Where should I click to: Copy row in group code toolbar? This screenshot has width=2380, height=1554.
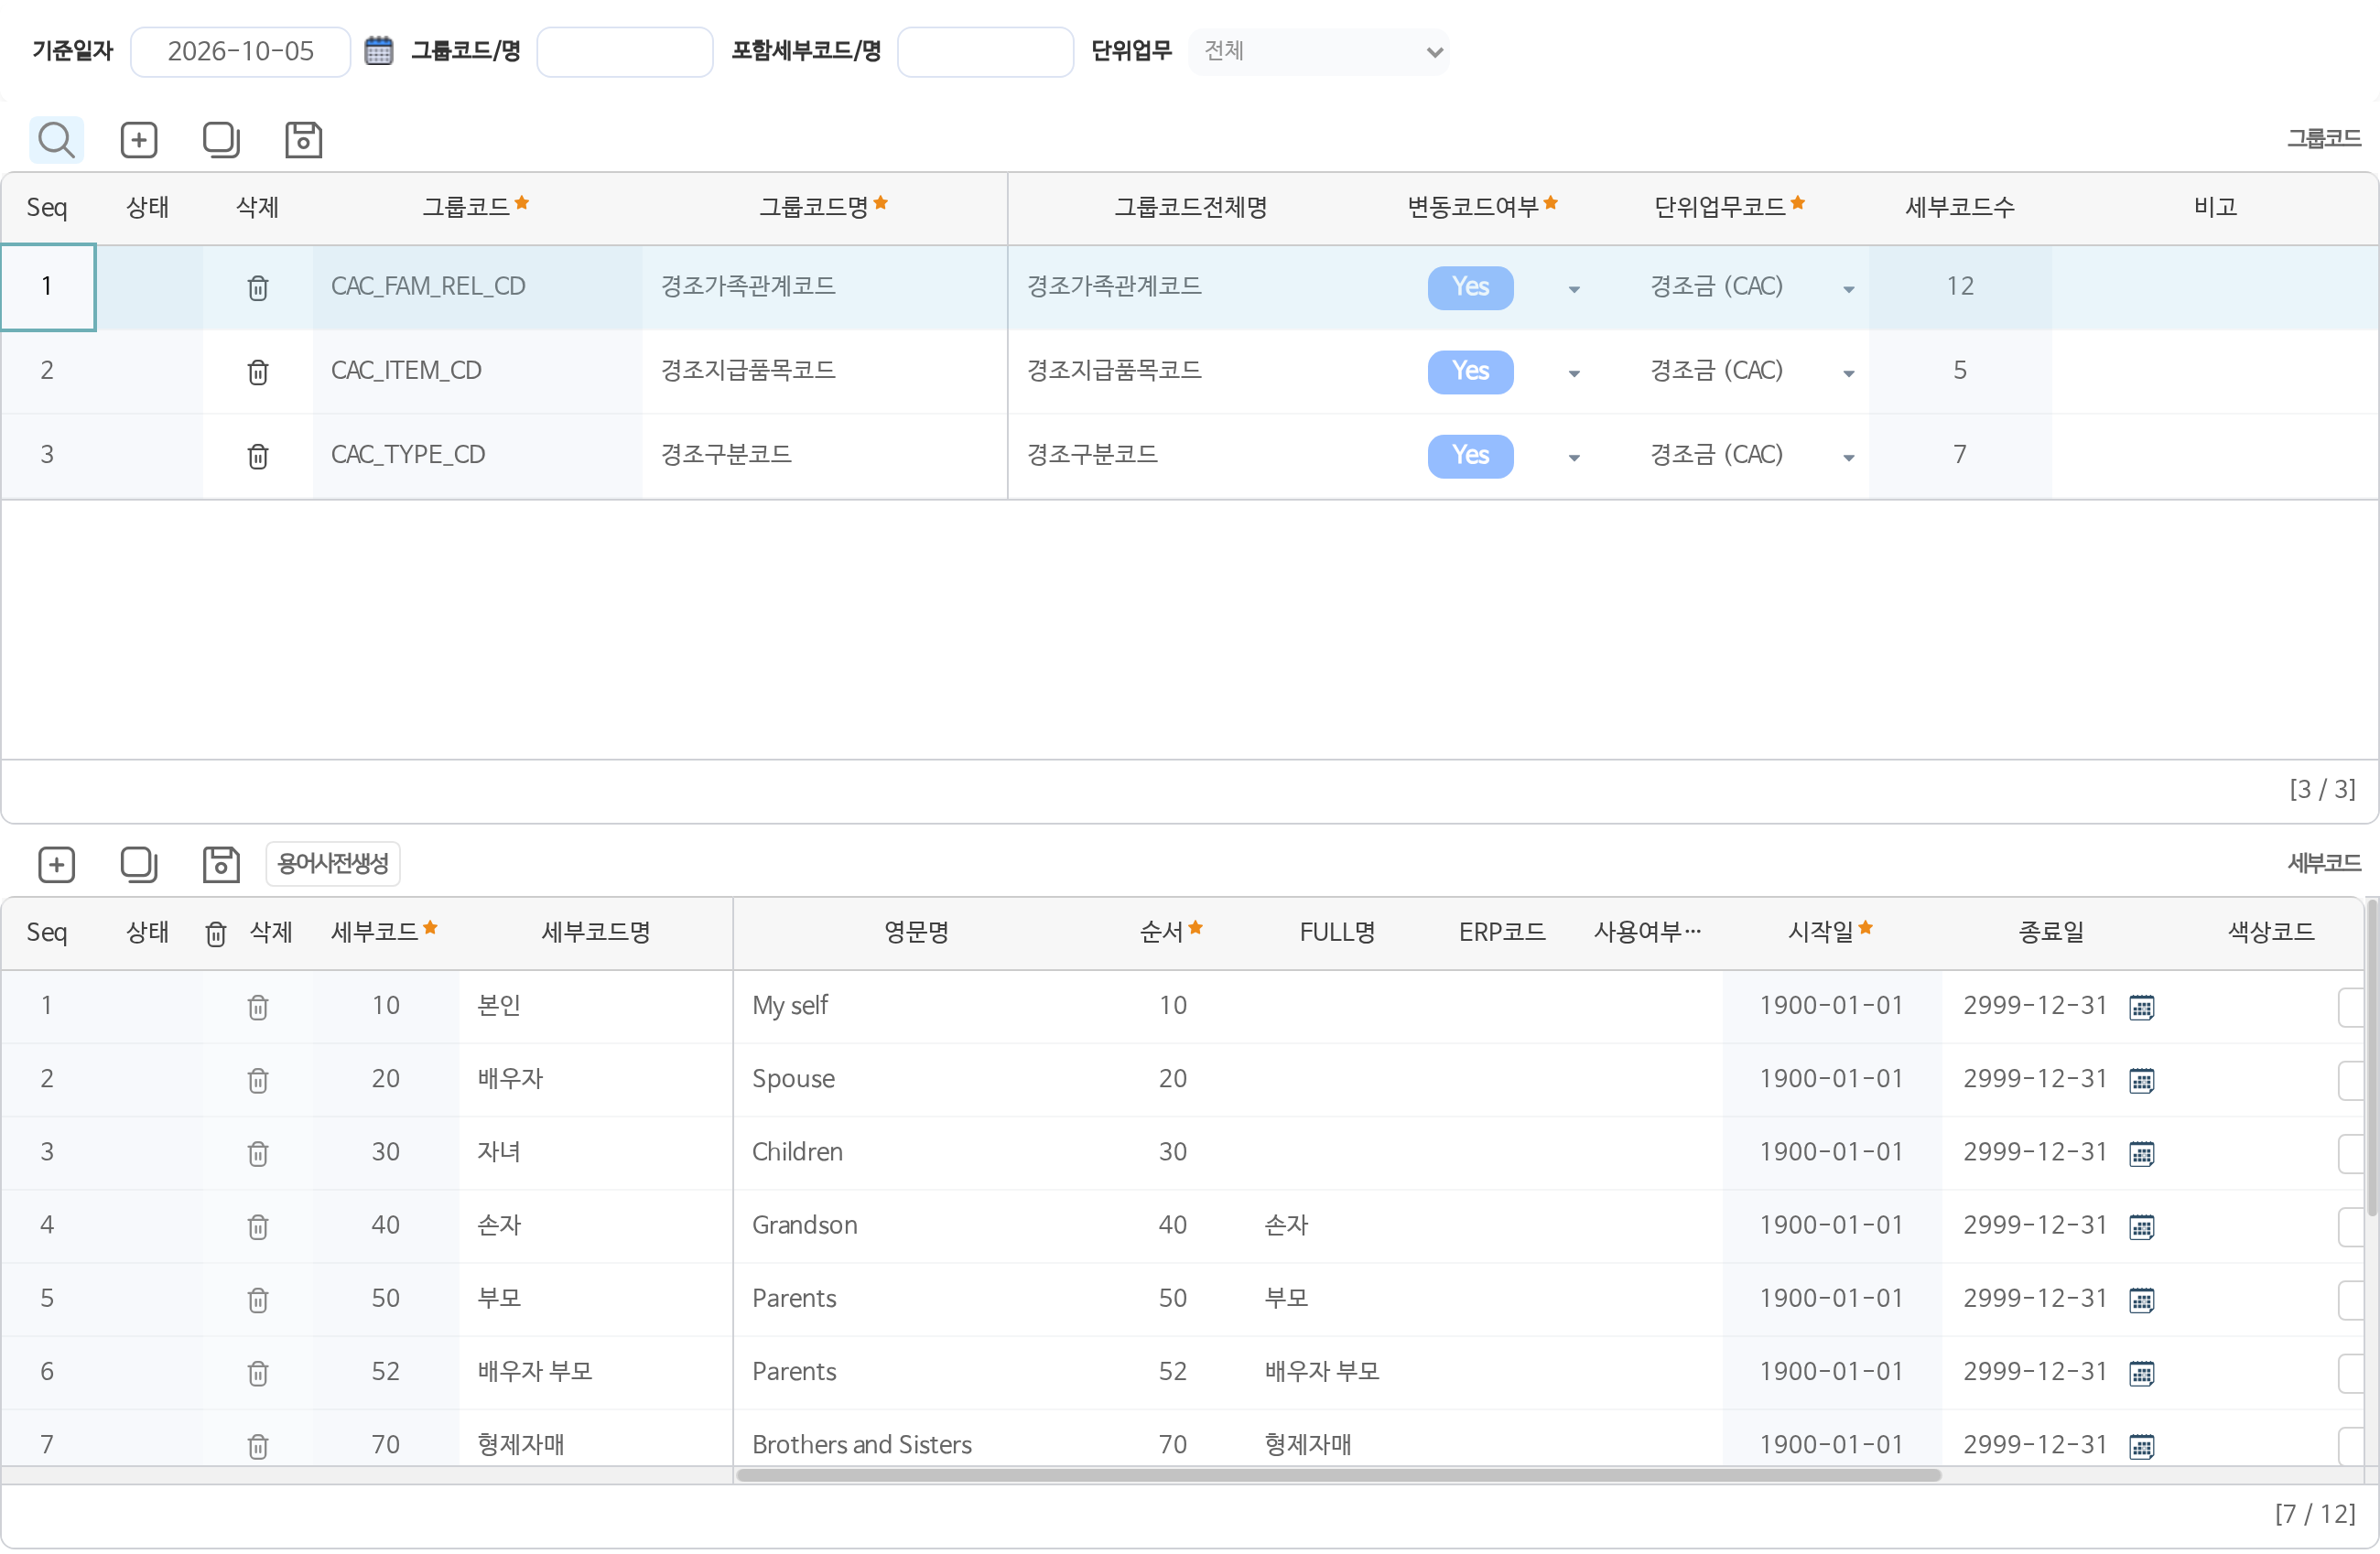(221, 140)
